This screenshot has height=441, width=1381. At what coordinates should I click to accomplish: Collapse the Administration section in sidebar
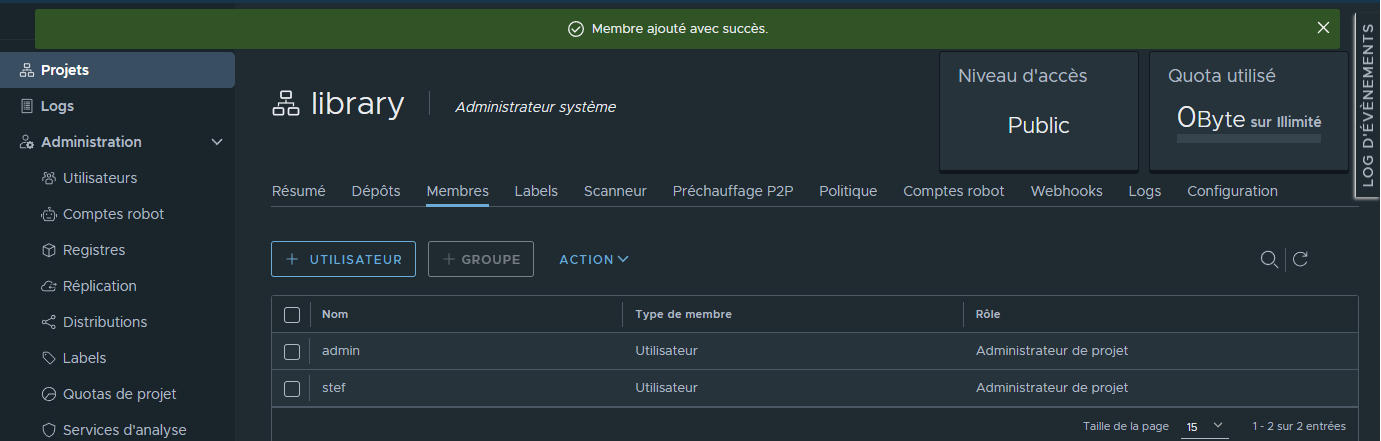217,142
